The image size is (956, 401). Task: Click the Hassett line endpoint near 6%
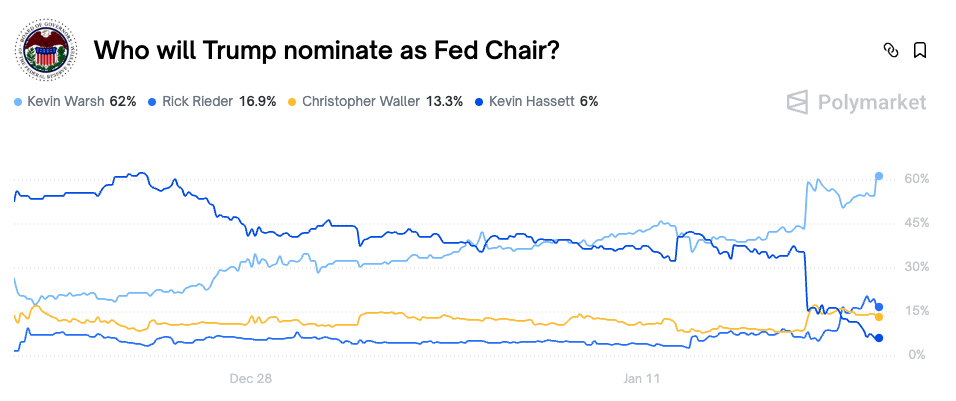pyautogui.click(x=879, y=338)
